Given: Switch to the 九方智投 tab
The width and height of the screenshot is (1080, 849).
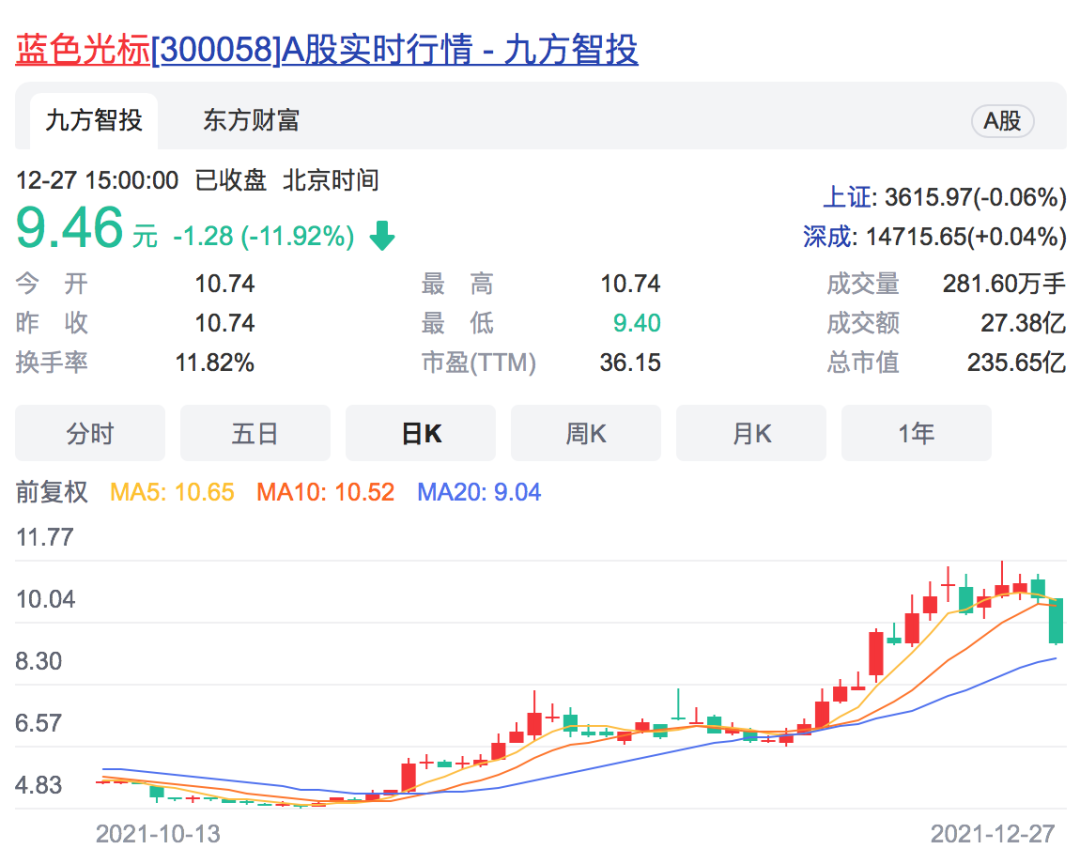Looking at the screenshot, I should (x=94, y=121).
